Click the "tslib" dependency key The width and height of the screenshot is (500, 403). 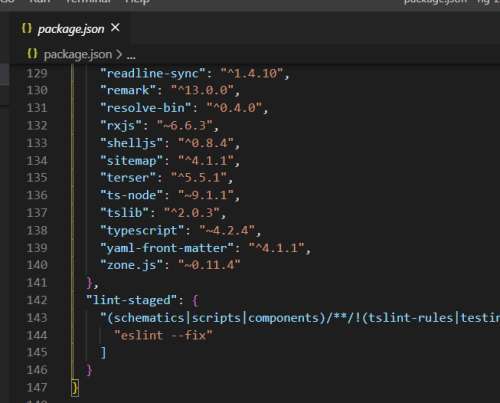point(125,213)
